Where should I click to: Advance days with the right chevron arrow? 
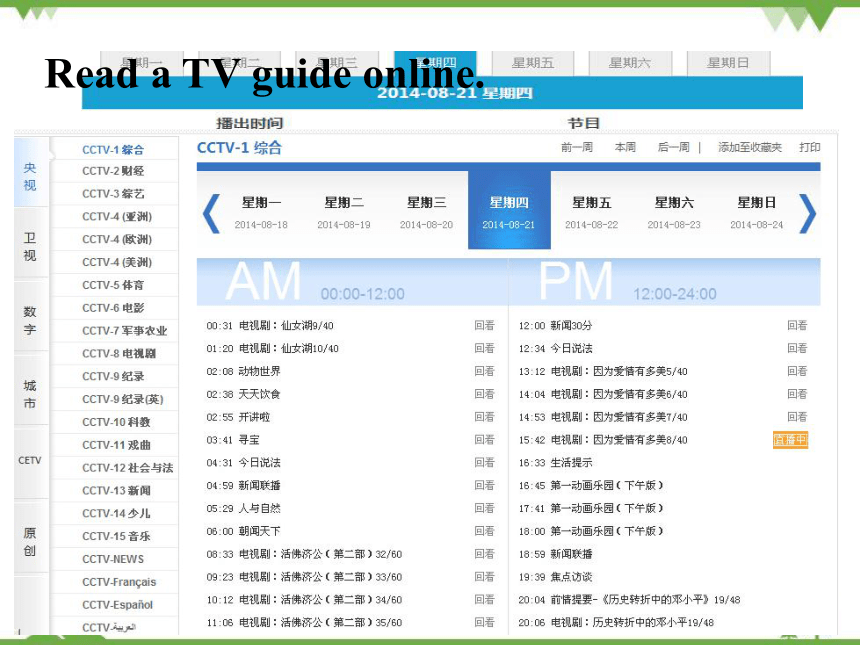pyautogui.click(x=807, y=214)
